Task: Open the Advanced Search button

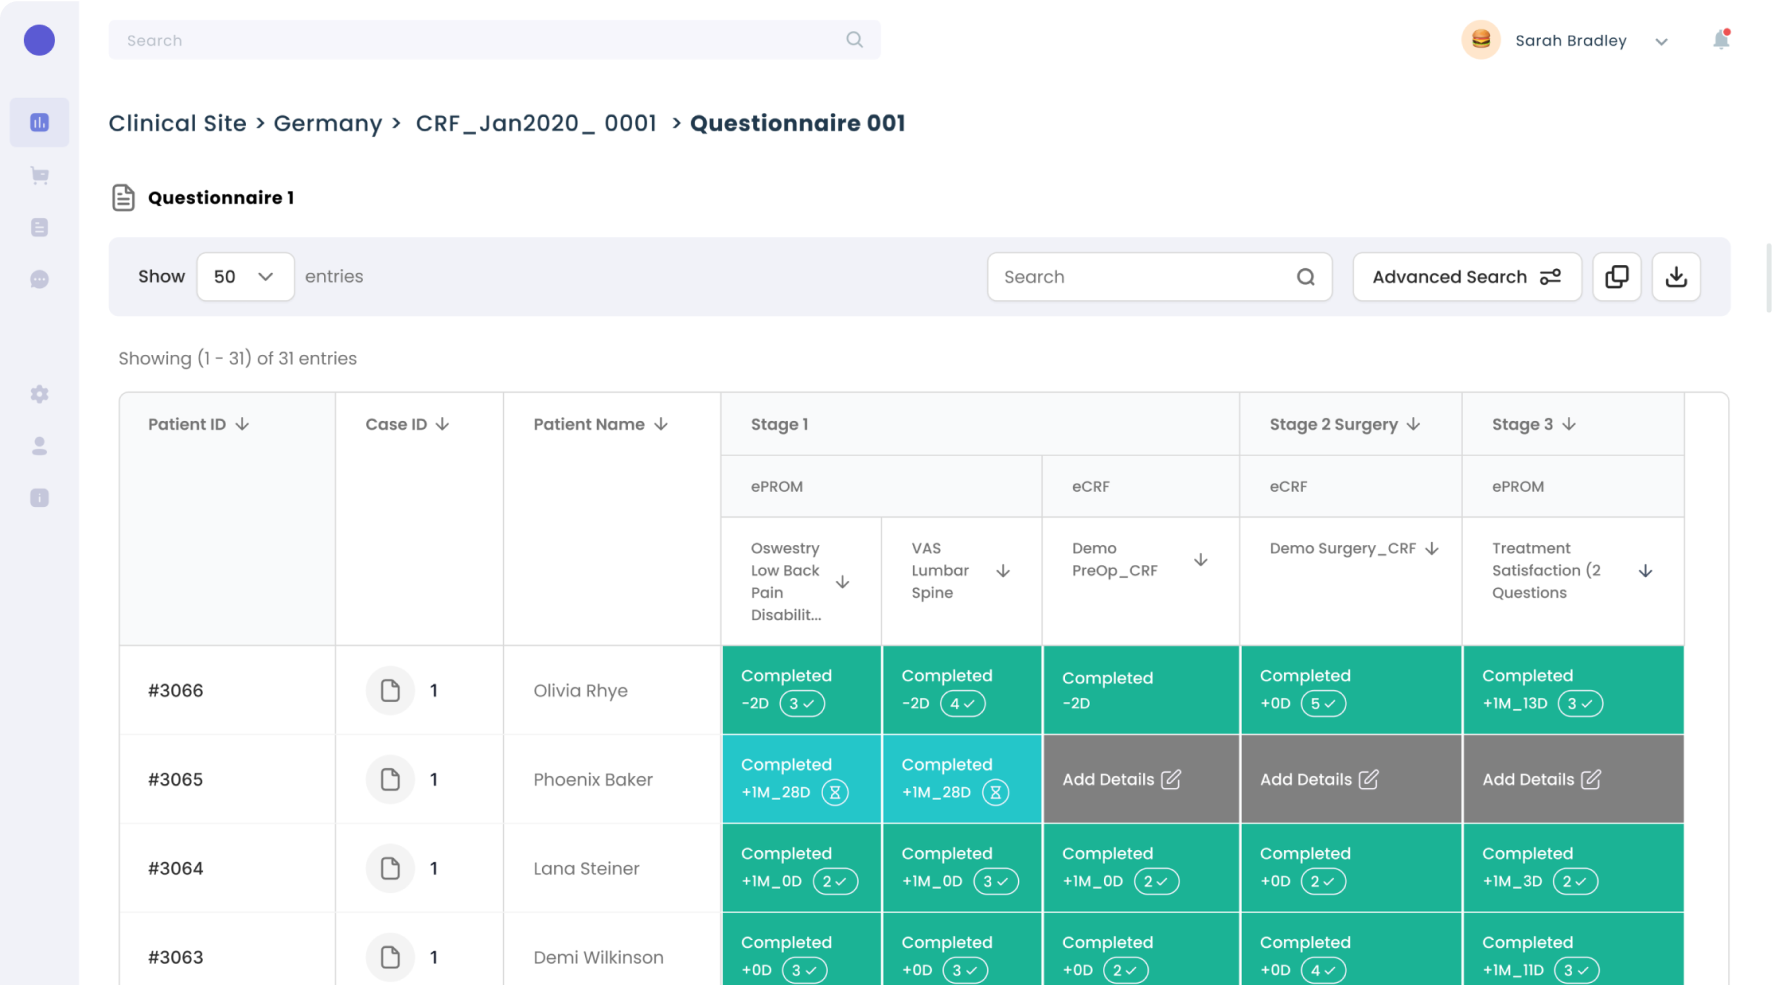Action: pos(1466,277)
